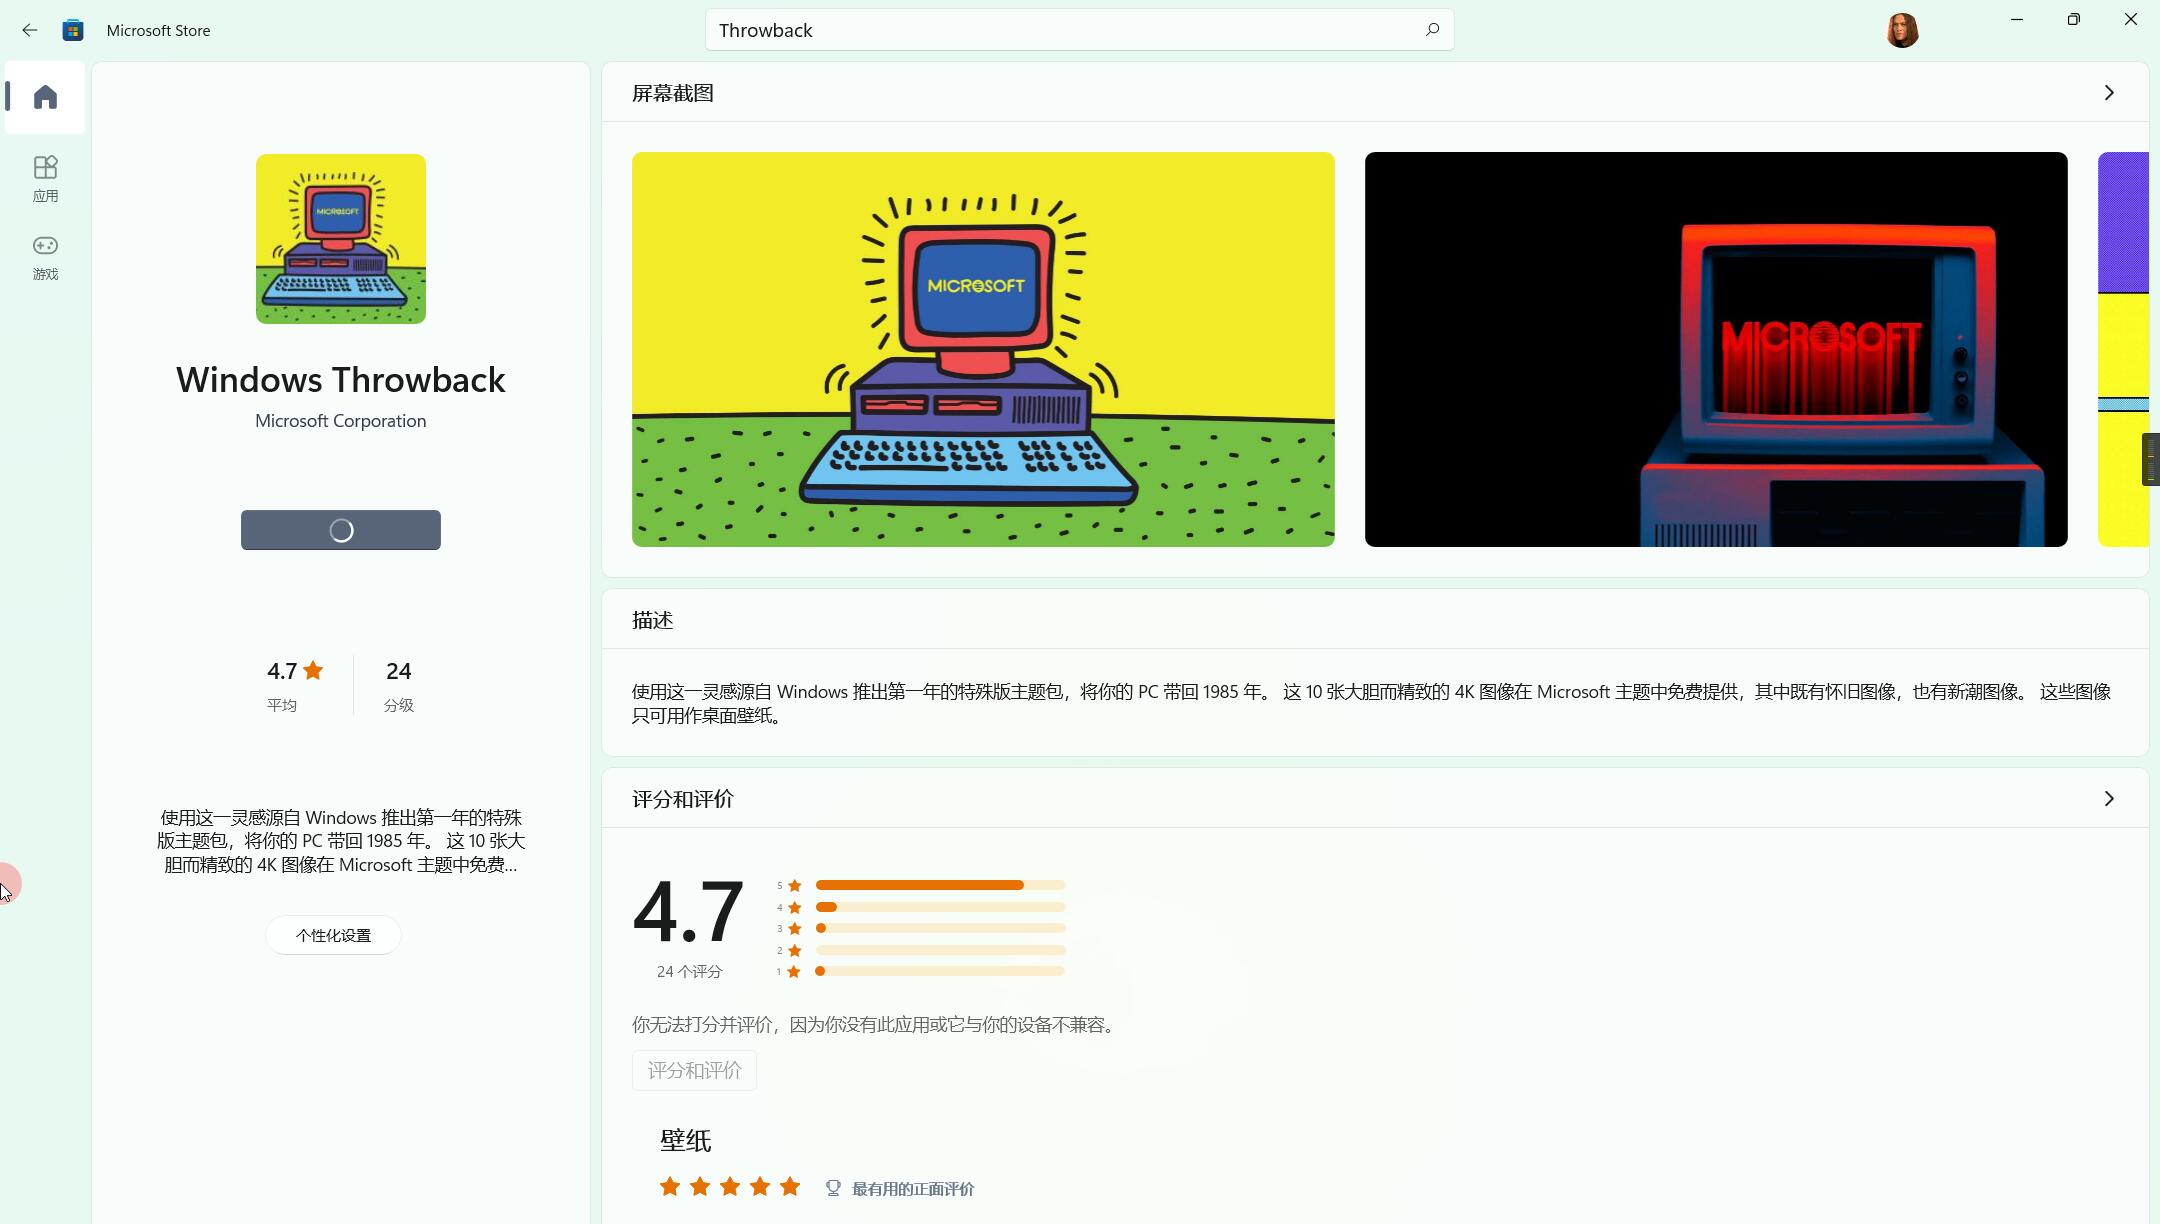Click the 4.7 average rating star
This screenshot has height=1224, width=2160.
click(x=313, y=671)
